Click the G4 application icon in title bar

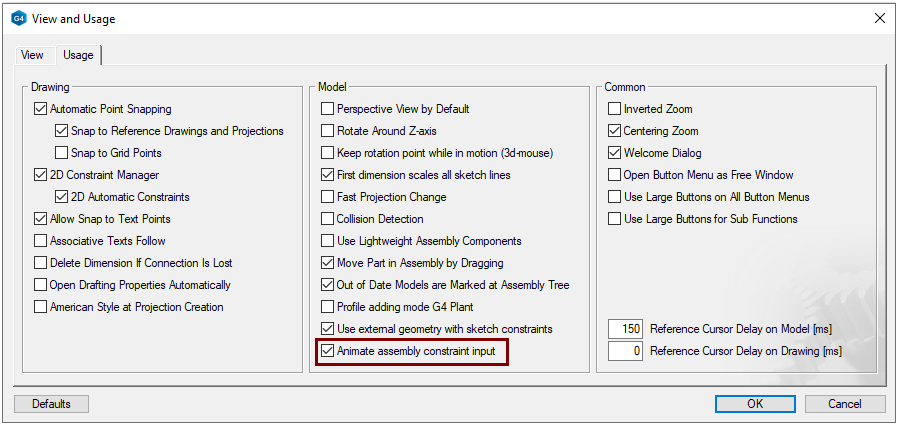point(17,17)
